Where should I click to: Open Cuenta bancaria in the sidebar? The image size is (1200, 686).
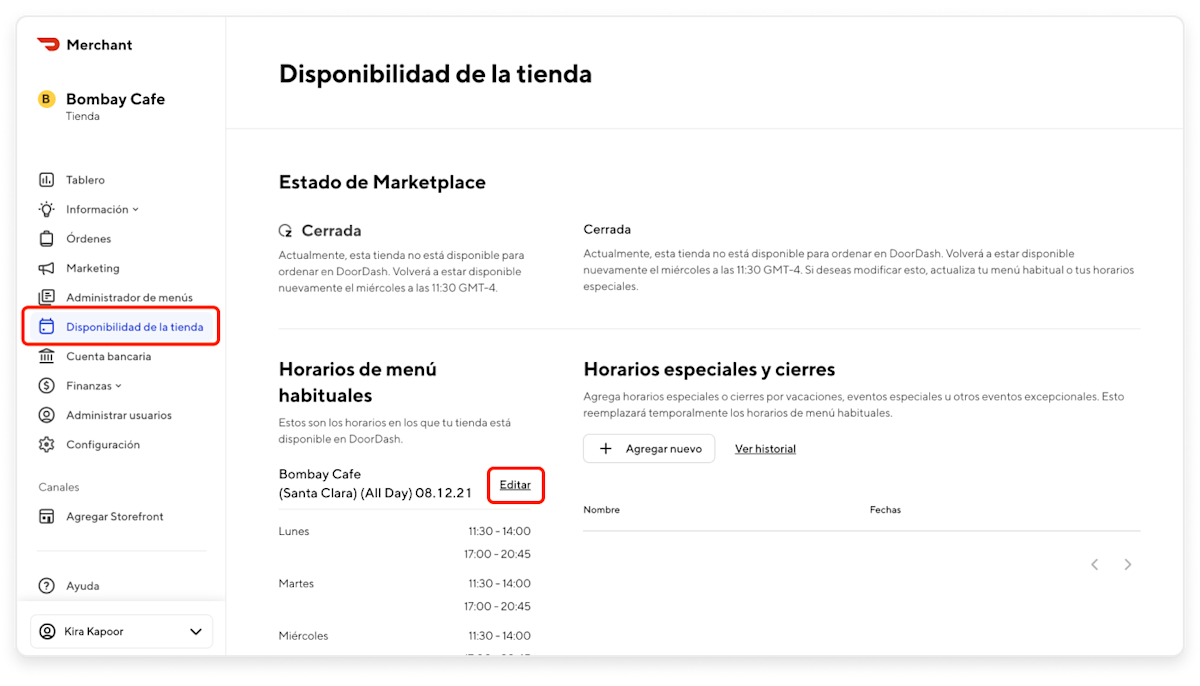tap(109, 356)
